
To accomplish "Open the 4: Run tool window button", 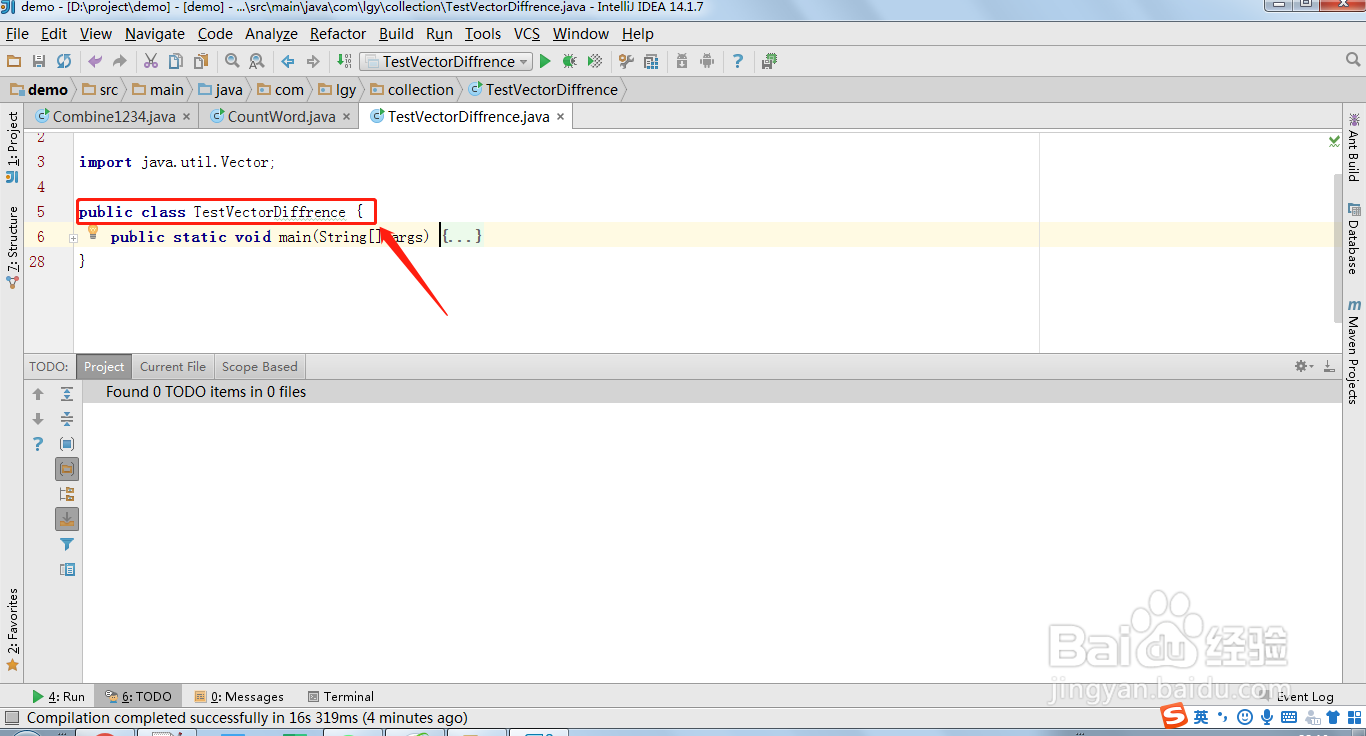I will click(x=58, y=696).
